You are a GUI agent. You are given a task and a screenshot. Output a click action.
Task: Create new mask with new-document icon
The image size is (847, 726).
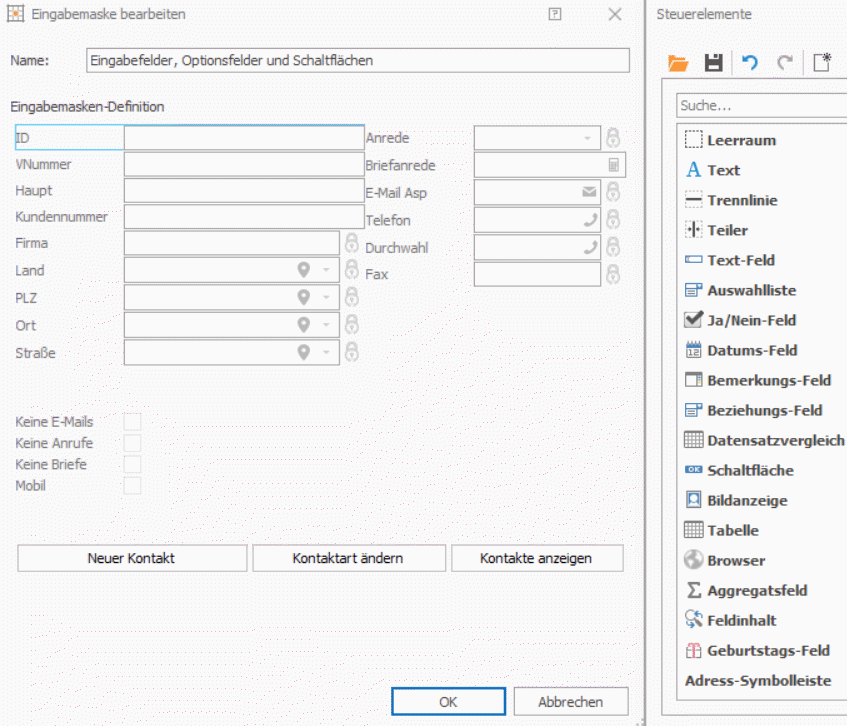point(822,62)
